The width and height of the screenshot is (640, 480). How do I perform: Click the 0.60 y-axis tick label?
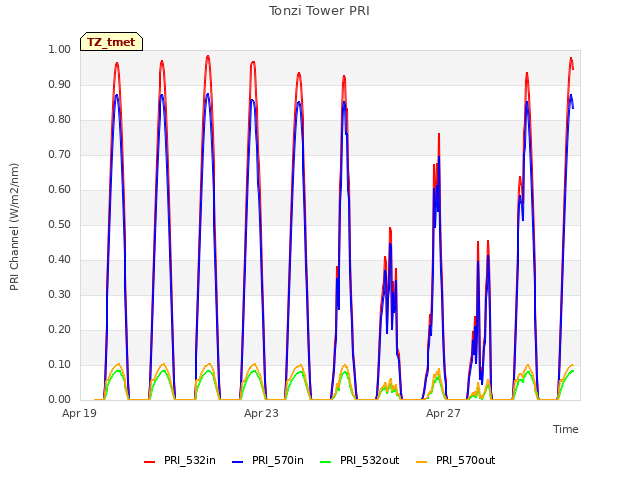point(60,189)
